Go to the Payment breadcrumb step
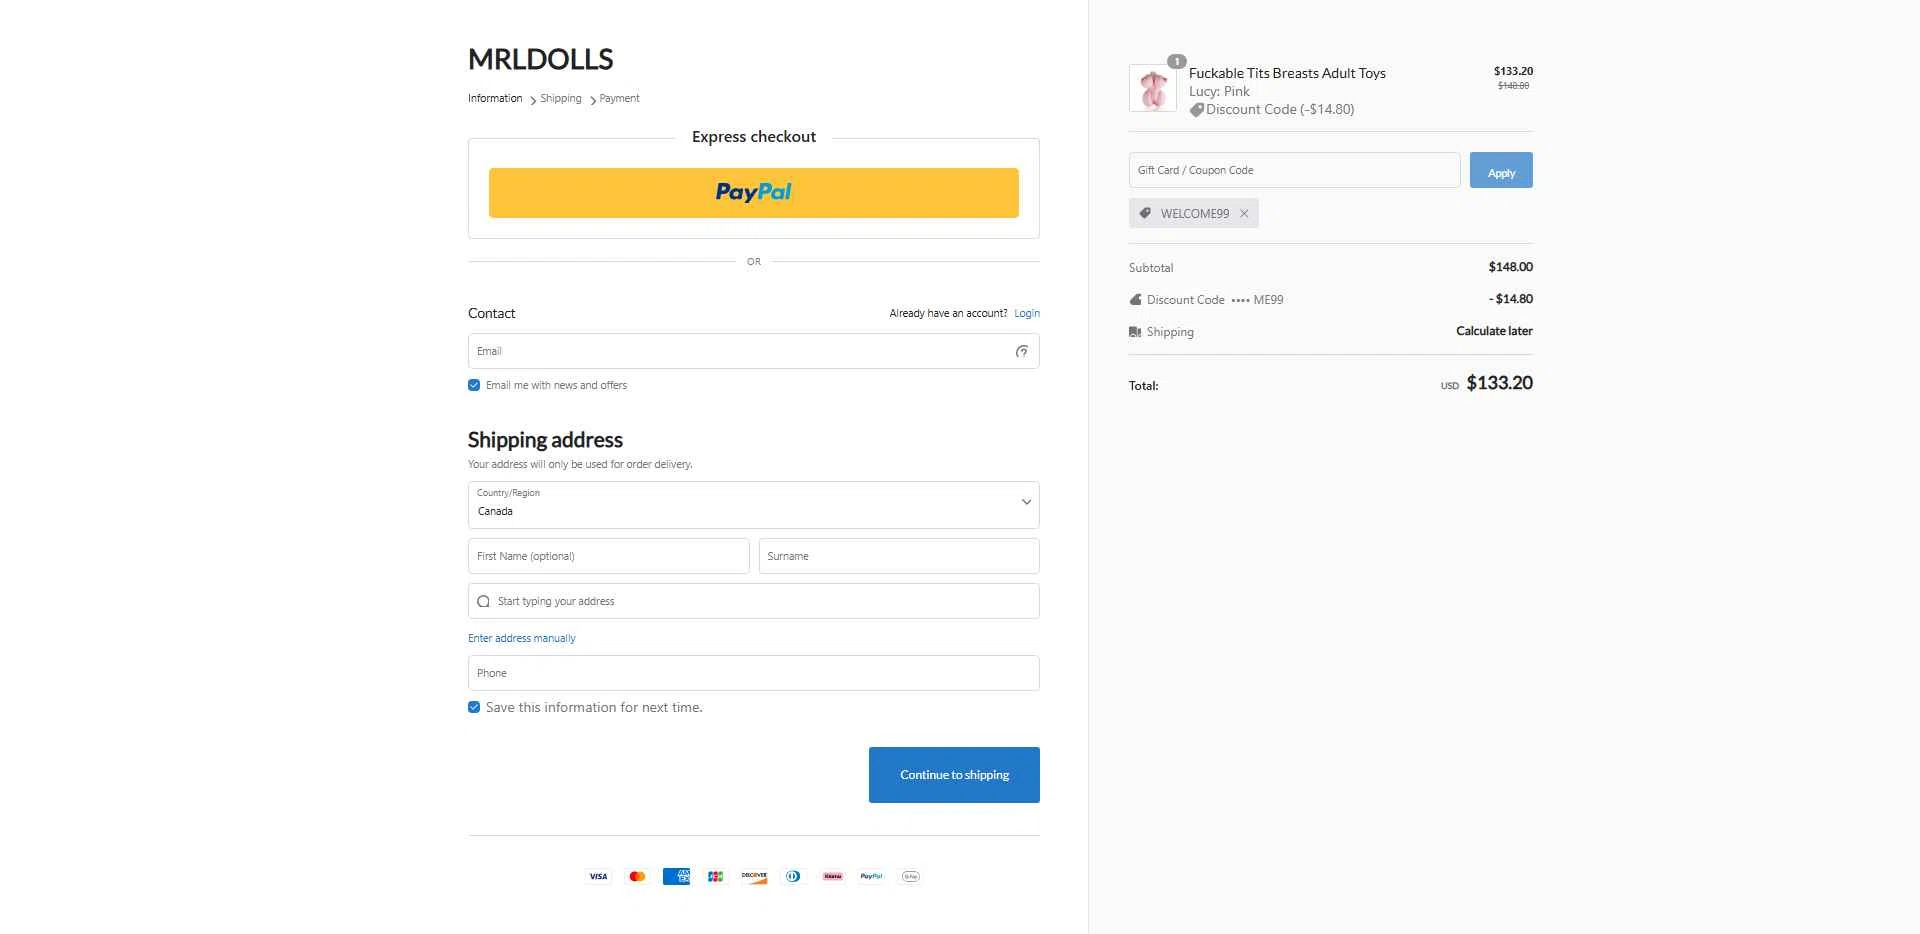The width and height of the screenshot is (1920, 934). [619, 98]
